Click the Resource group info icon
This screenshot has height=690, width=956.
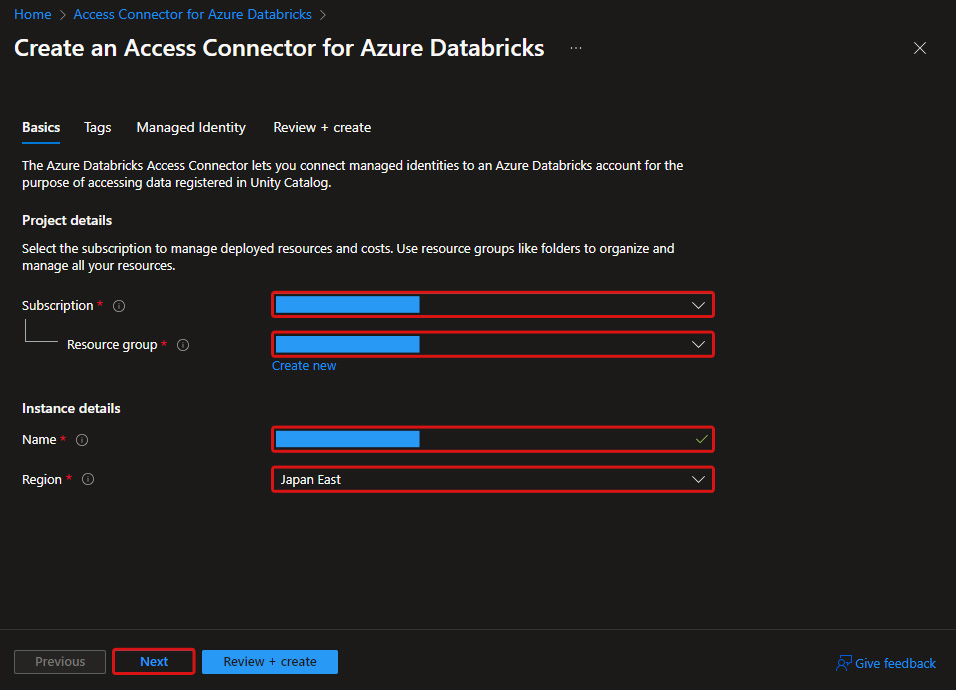(x=183, y=345)
